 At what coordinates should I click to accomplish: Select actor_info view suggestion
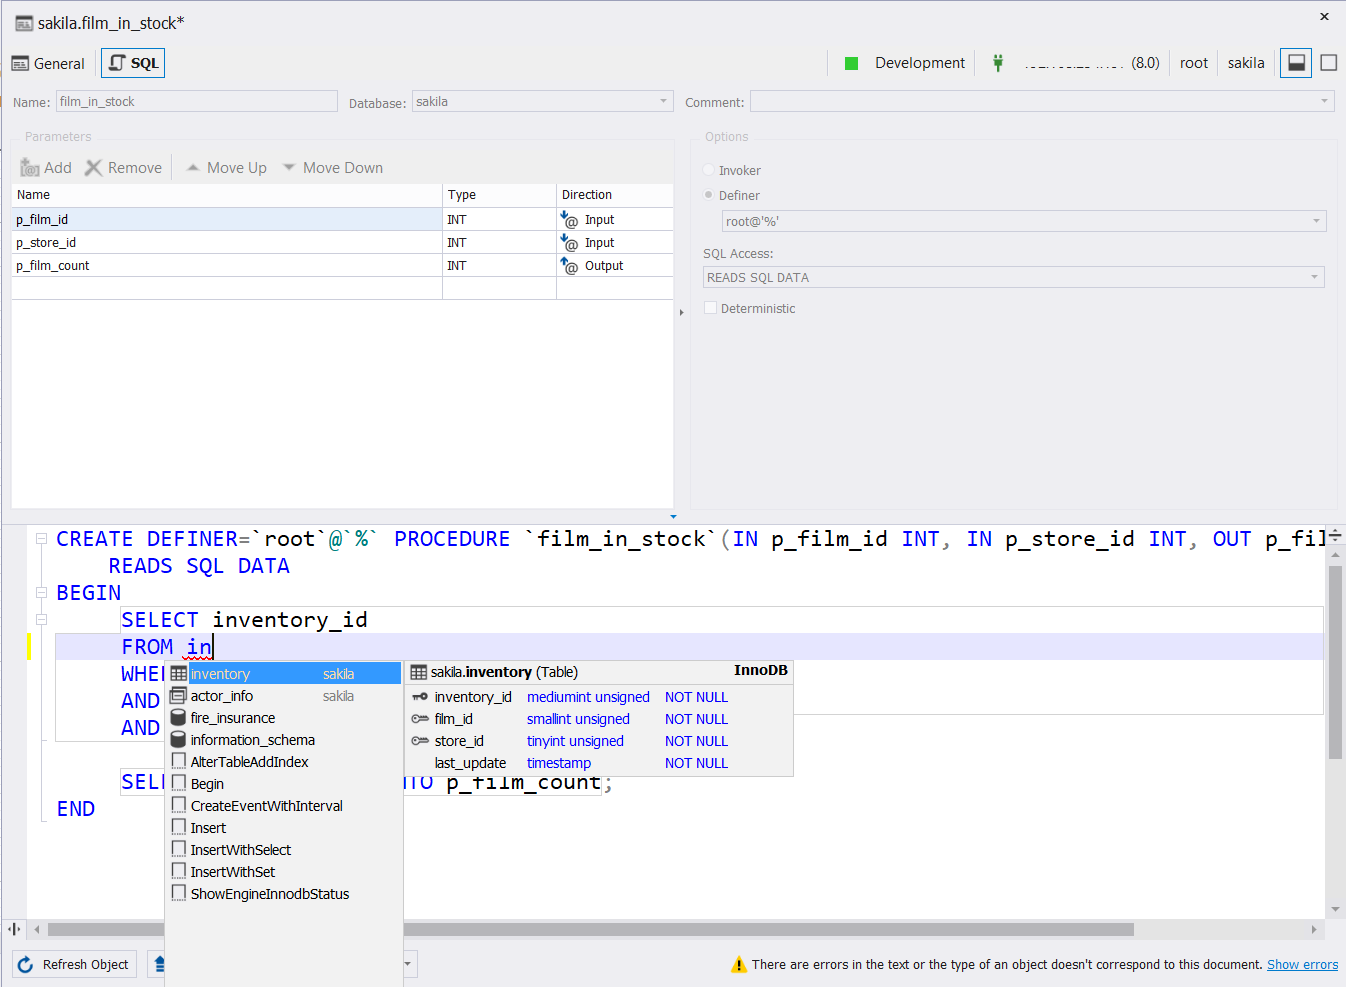pyautogui.click(x=285, y=696)
